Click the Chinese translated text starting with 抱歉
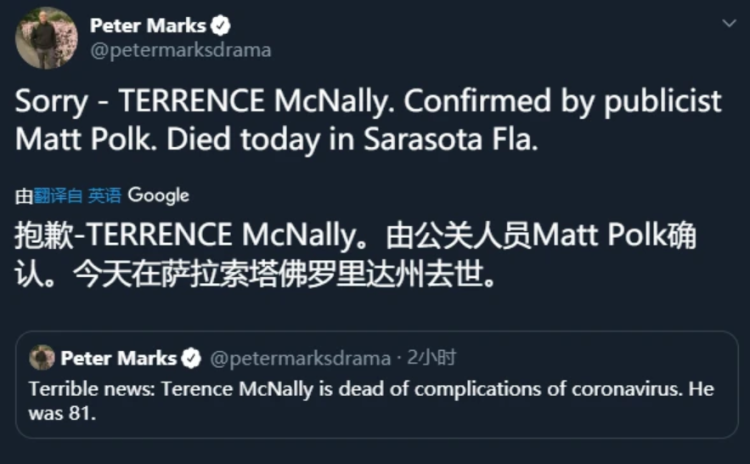Viewport: 750px width, 464px height. pos(200,238)
